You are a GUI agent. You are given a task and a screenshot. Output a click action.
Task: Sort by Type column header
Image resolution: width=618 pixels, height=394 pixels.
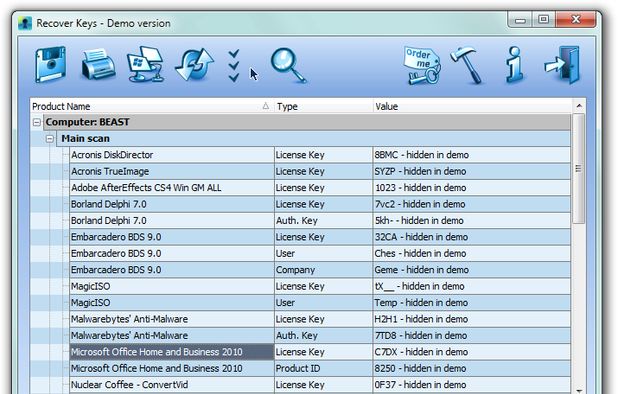point(323,106)
